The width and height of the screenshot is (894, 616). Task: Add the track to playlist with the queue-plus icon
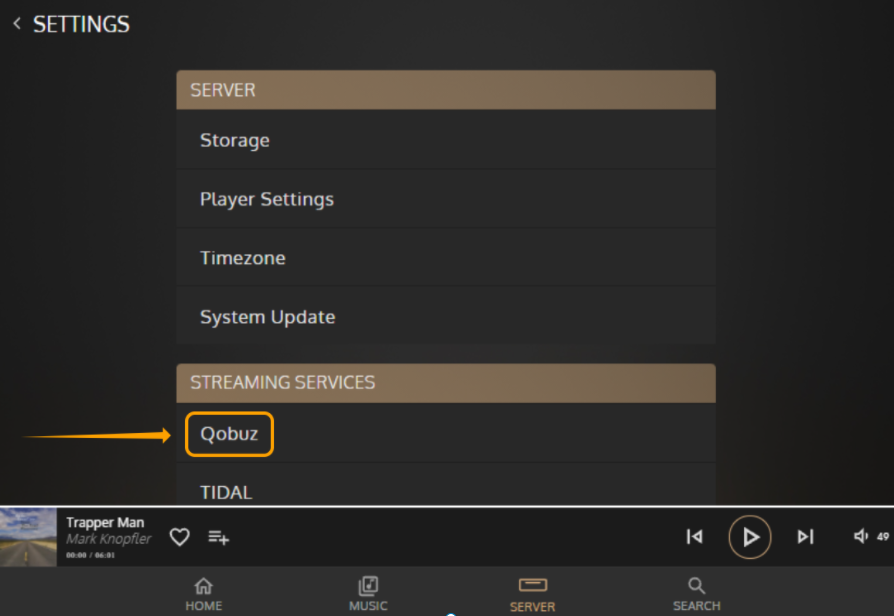pos(218,537)
